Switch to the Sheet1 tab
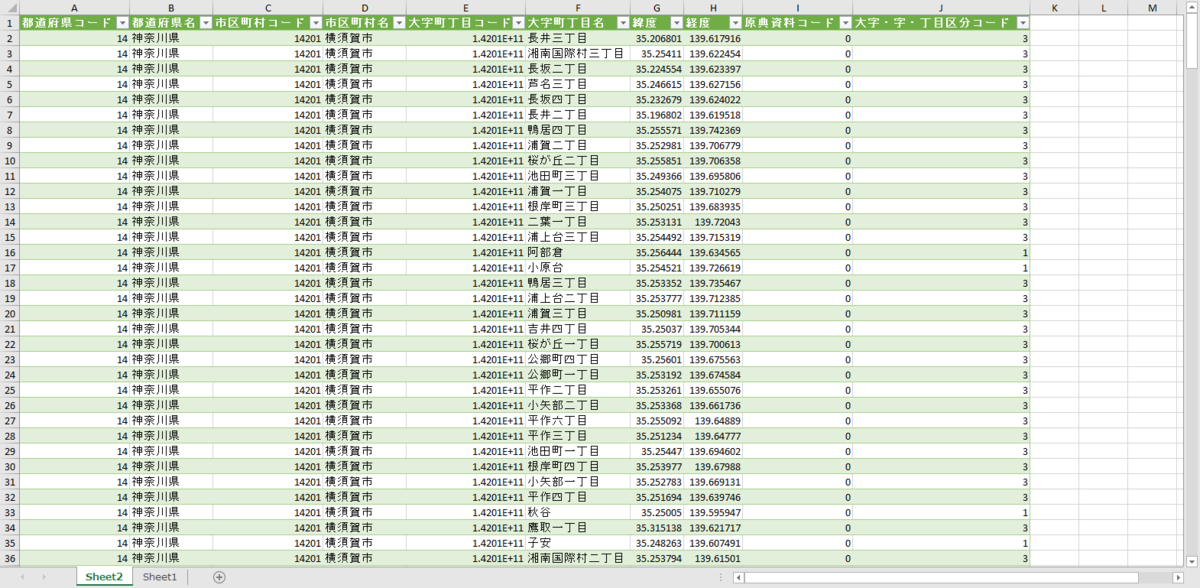 tap(159, 577)
